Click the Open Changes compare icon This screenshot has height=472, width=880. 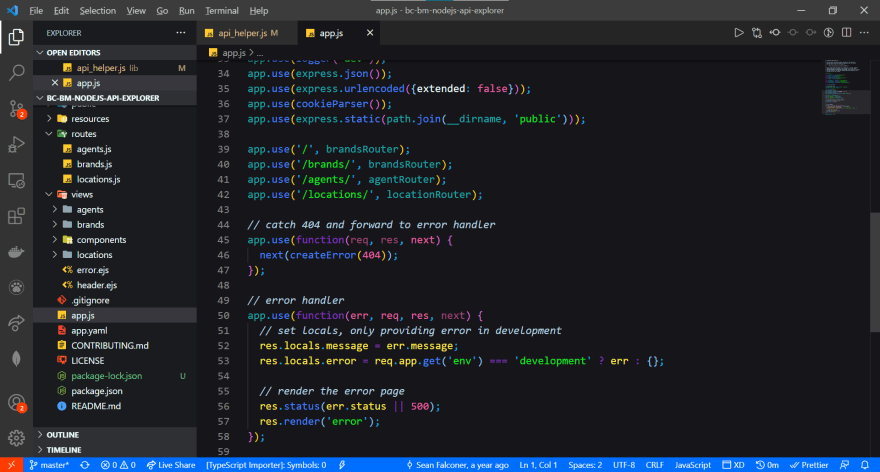tap(757, 33)
